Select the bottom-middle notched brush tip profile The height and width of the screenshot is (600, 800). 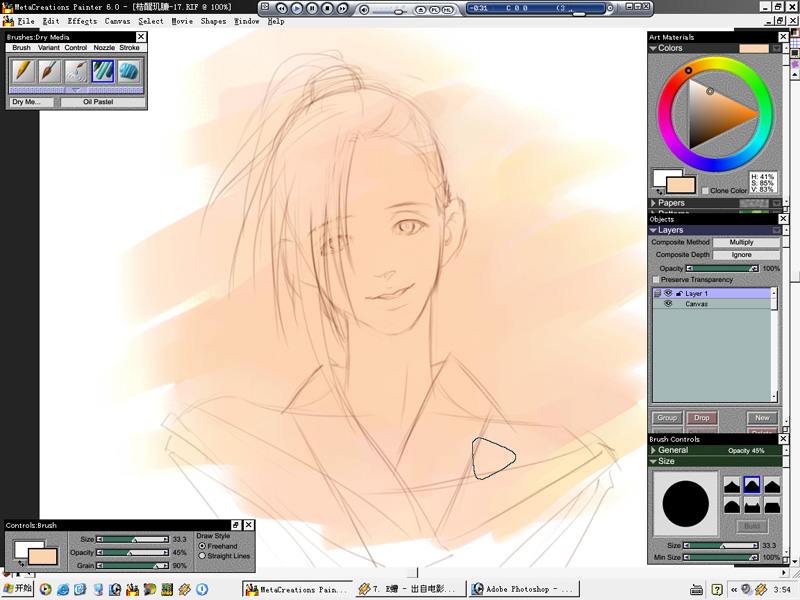click(x=752, y=506)
